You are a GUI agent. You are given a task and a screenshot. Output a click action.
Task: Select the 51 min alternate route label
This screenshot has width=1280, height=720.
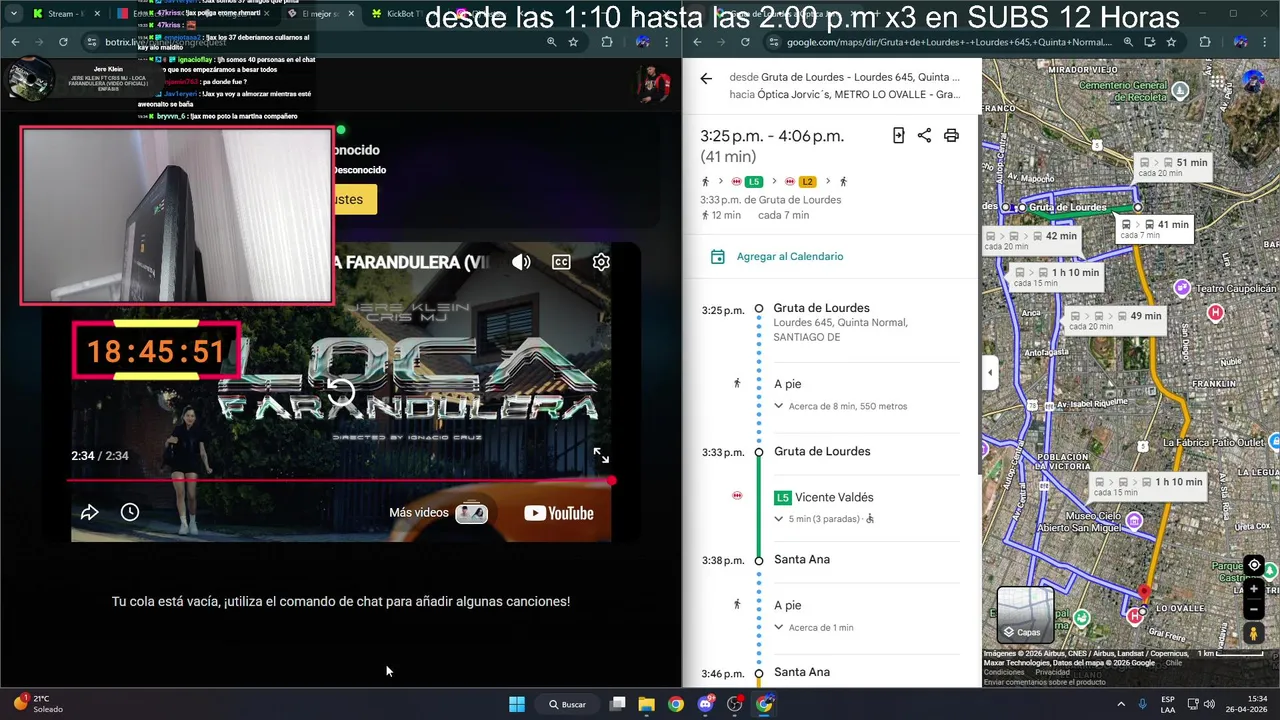click(x=1175, y=167)
